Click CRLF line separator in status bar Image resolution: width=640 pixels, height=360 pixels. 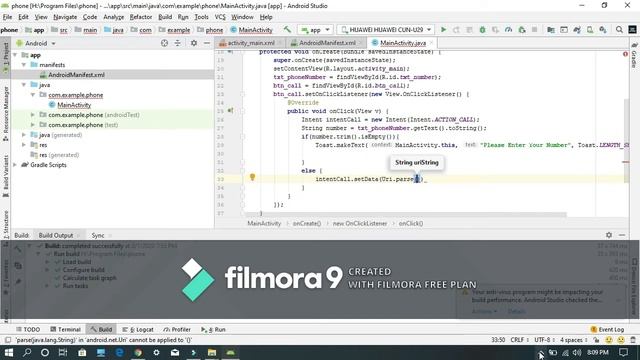click(x=519, y=340)
